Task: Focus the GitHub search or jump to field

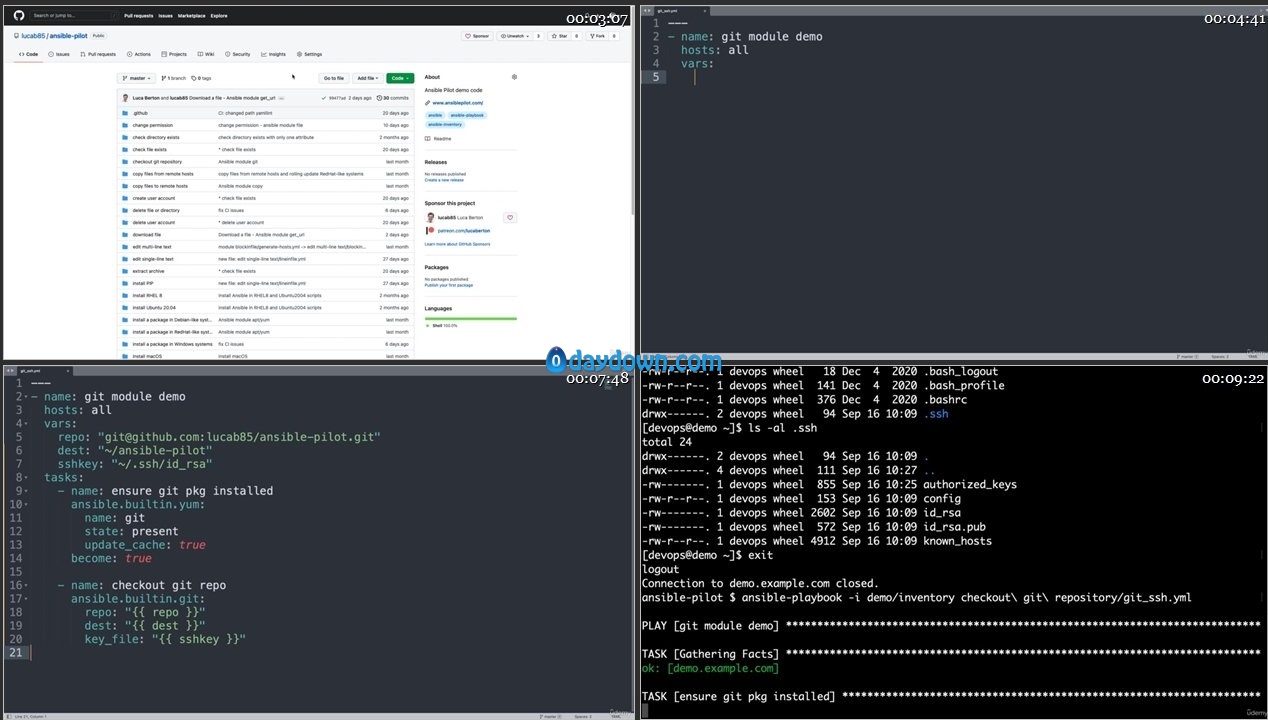Action: click(x=72, y=15)
